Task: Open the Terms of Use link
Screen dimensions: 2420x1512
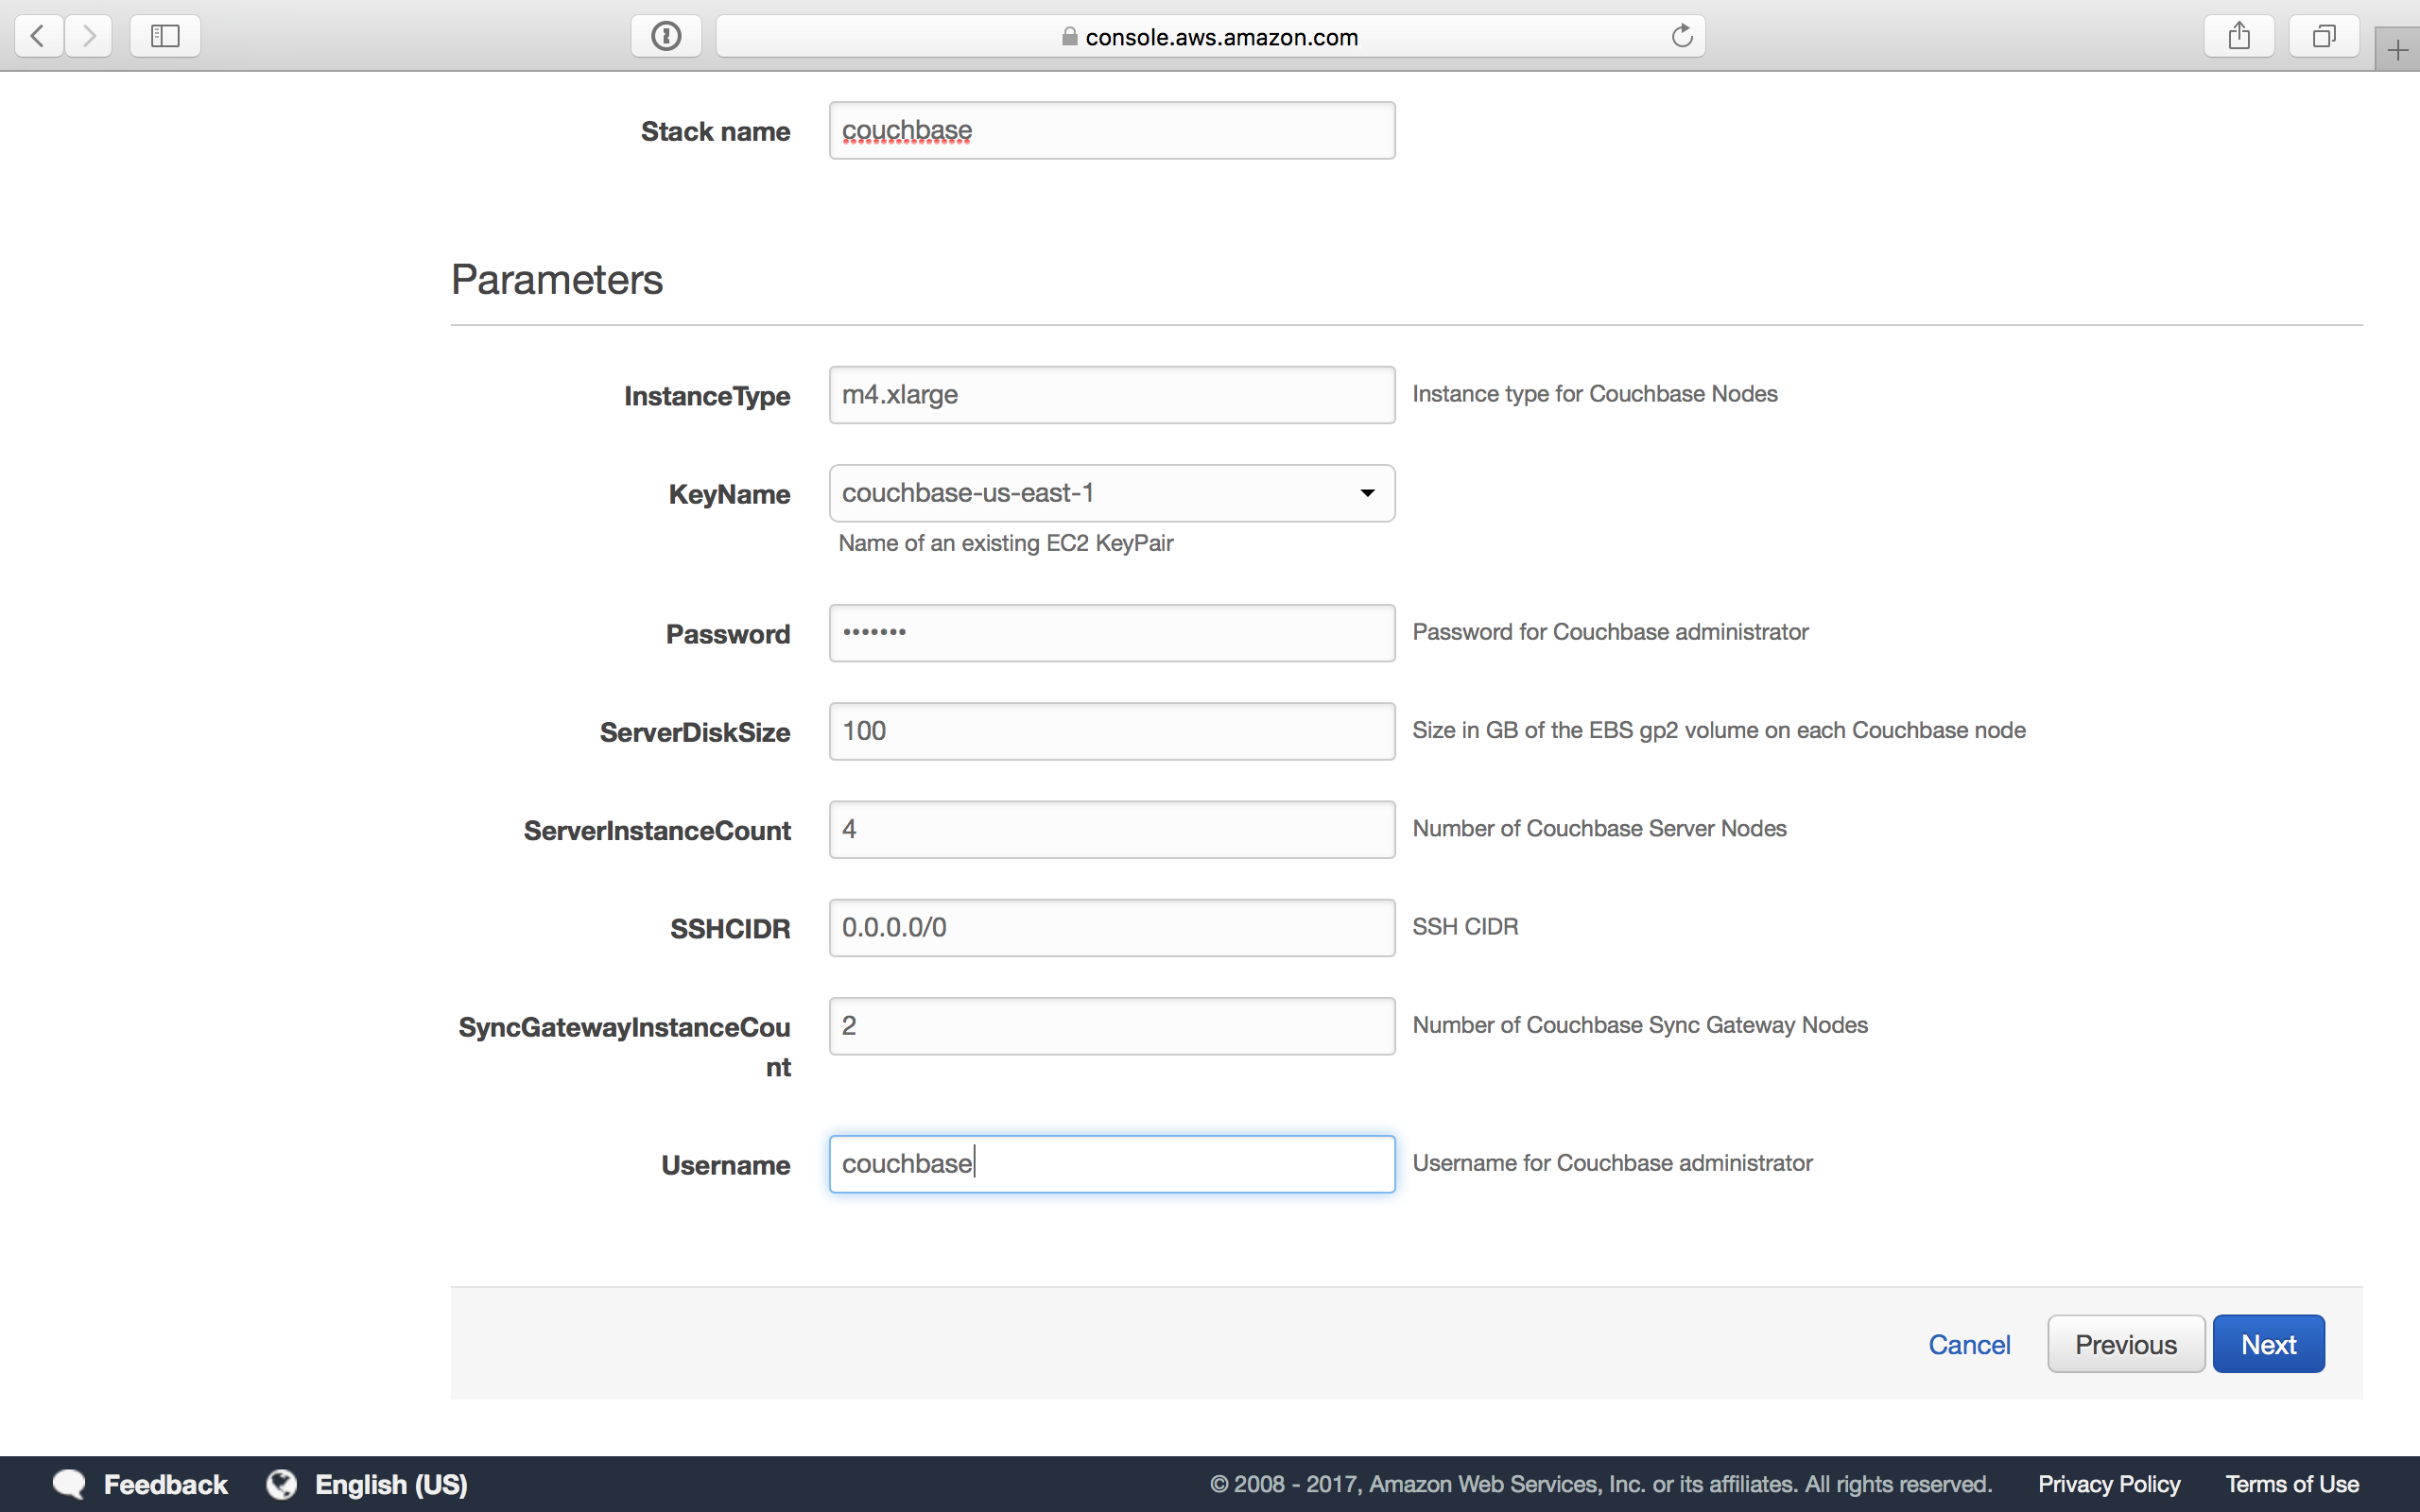Action: (x=2292, y=1484)
